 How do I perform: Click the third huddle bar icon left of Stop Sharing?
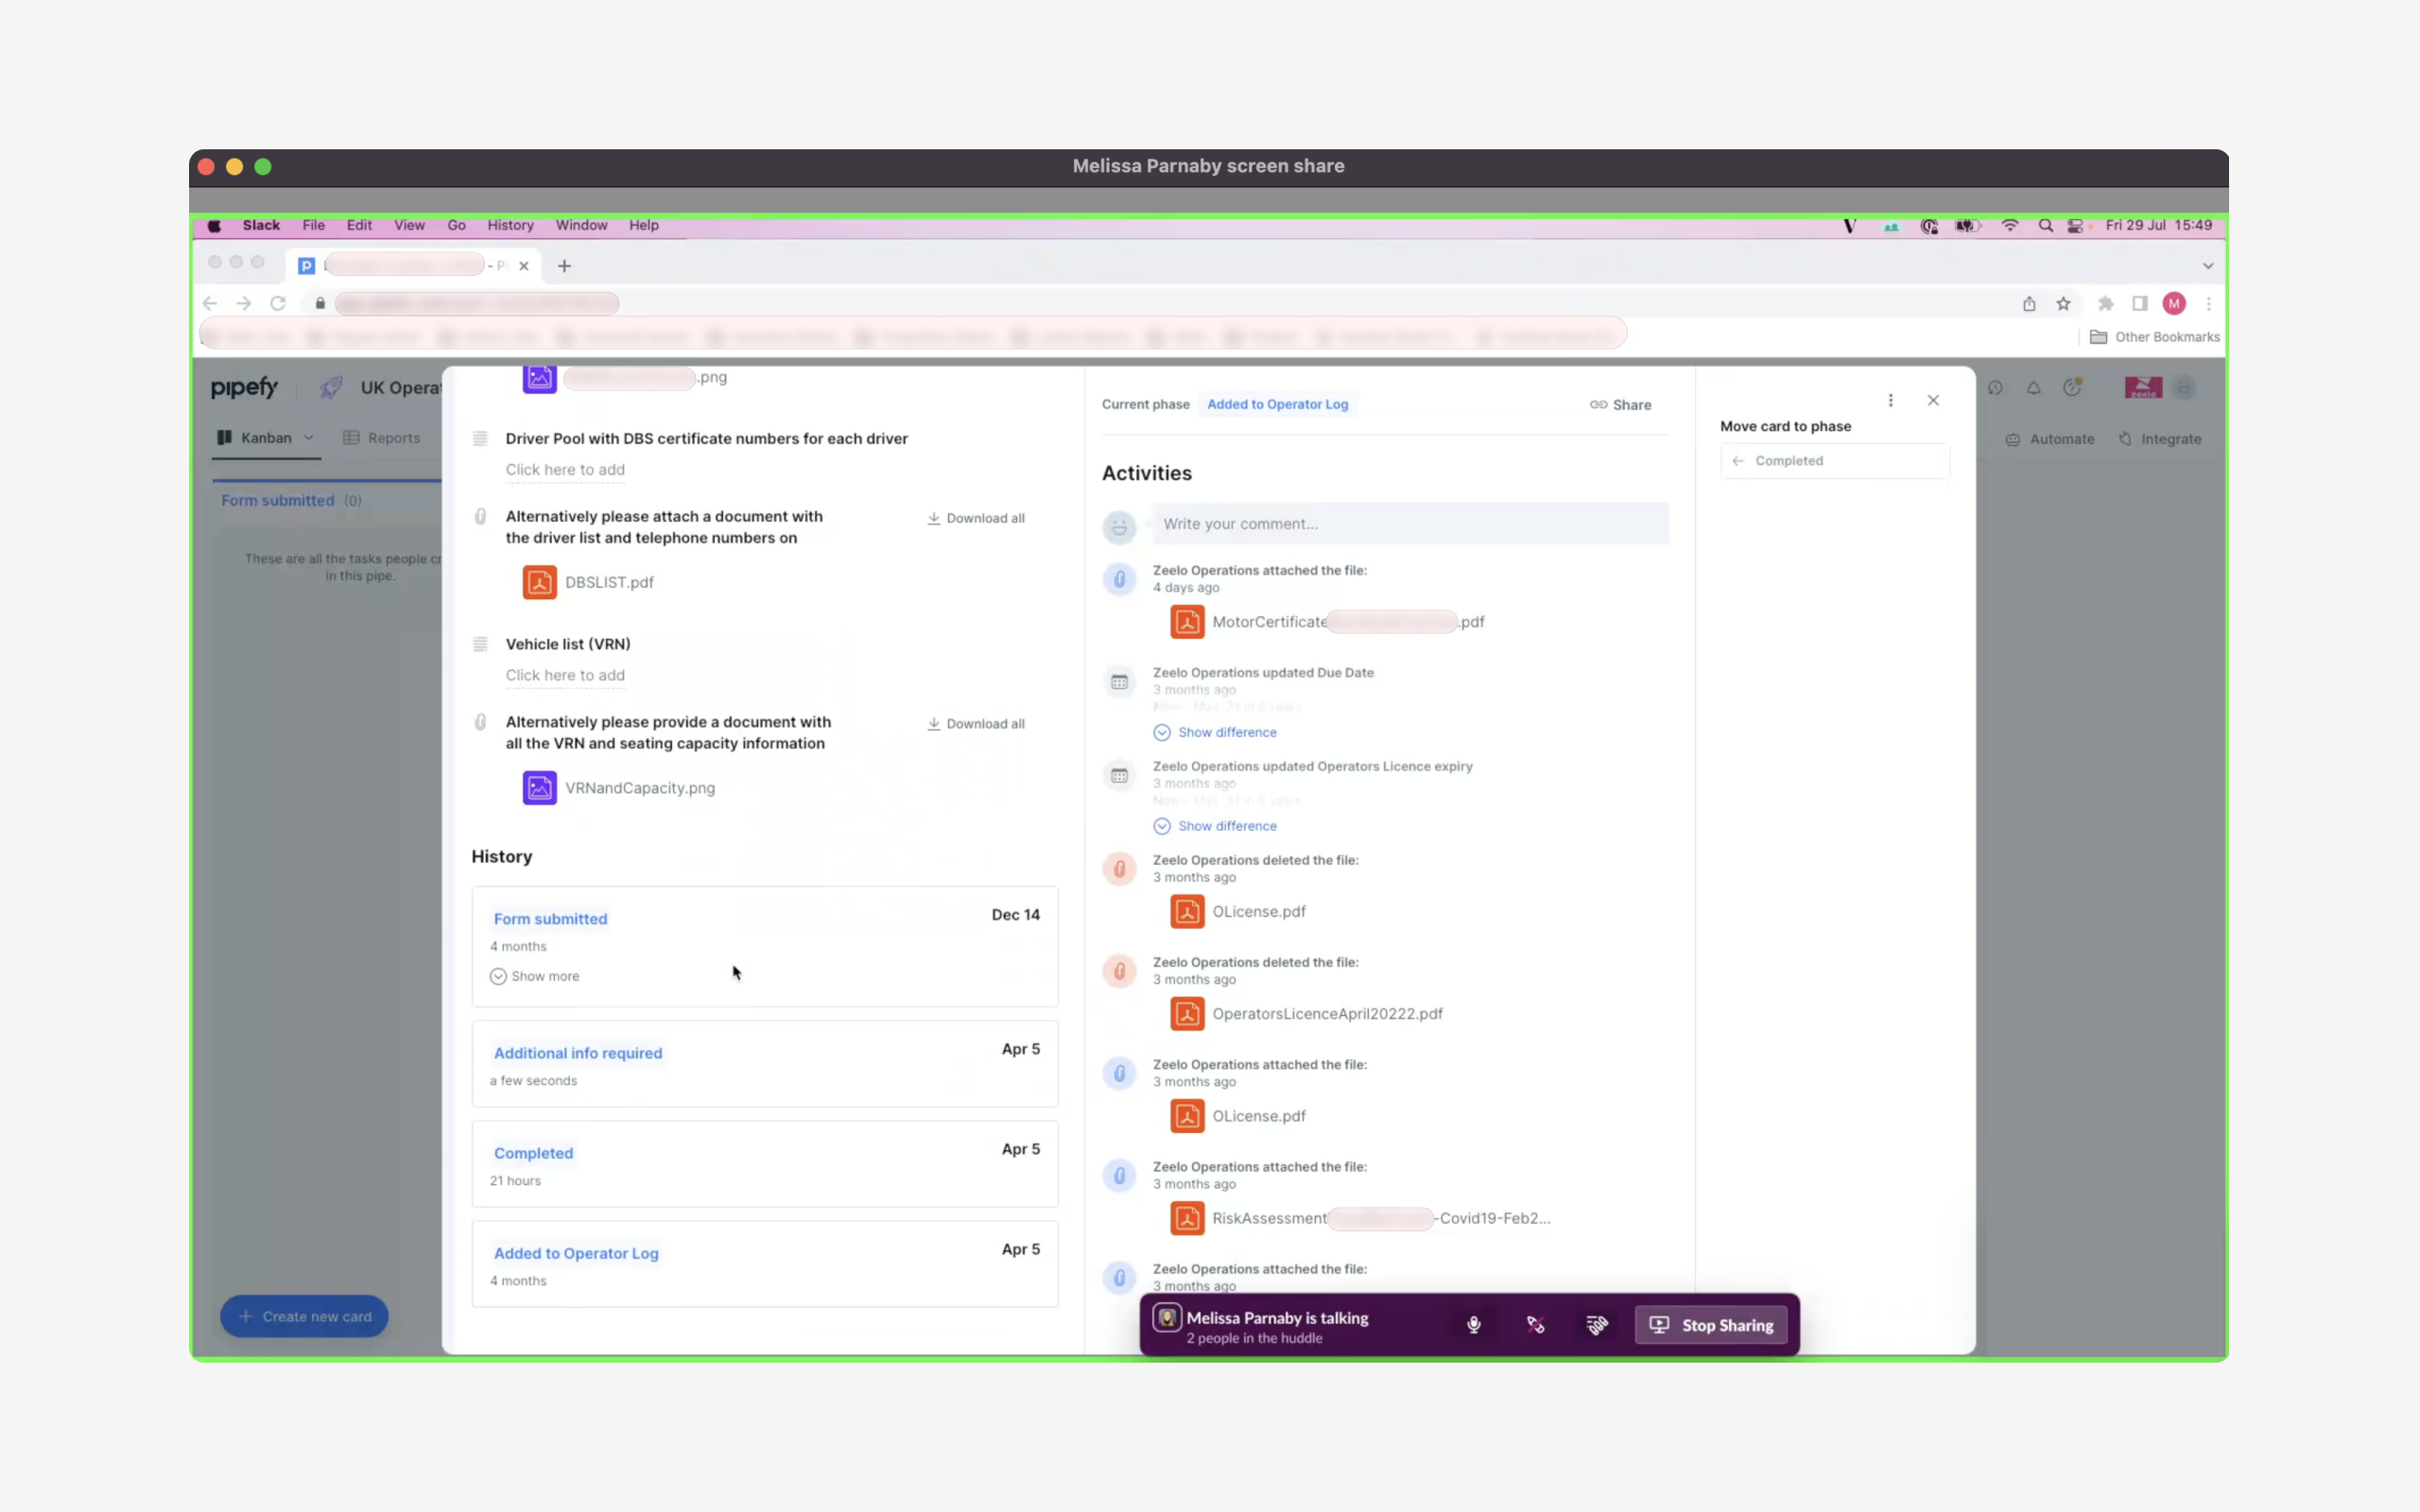[1597, 1325]
